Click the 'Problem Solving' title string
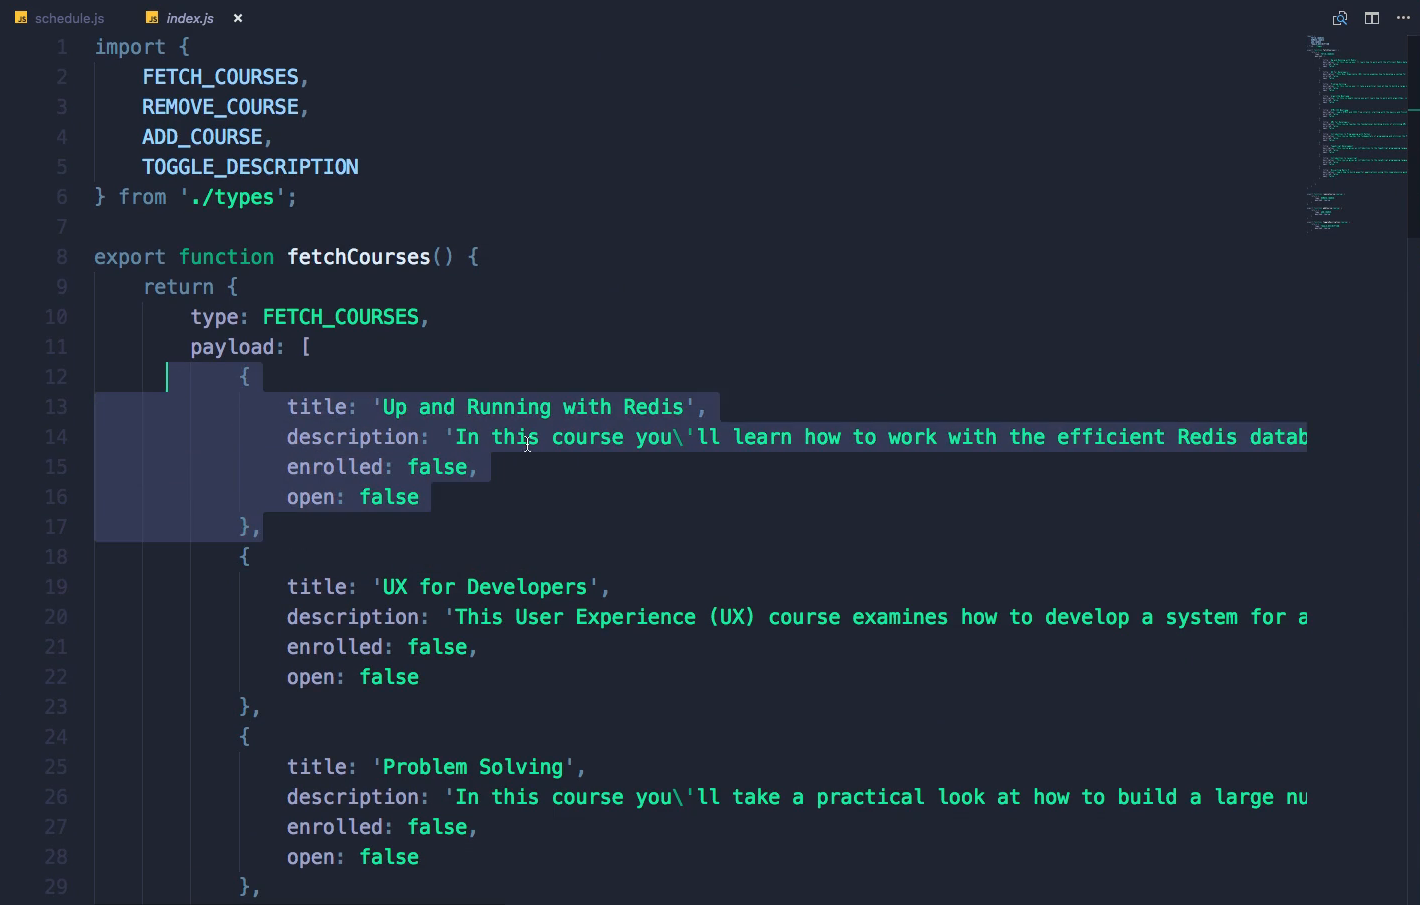This screenshot has width=1420, height=905. 473,767
